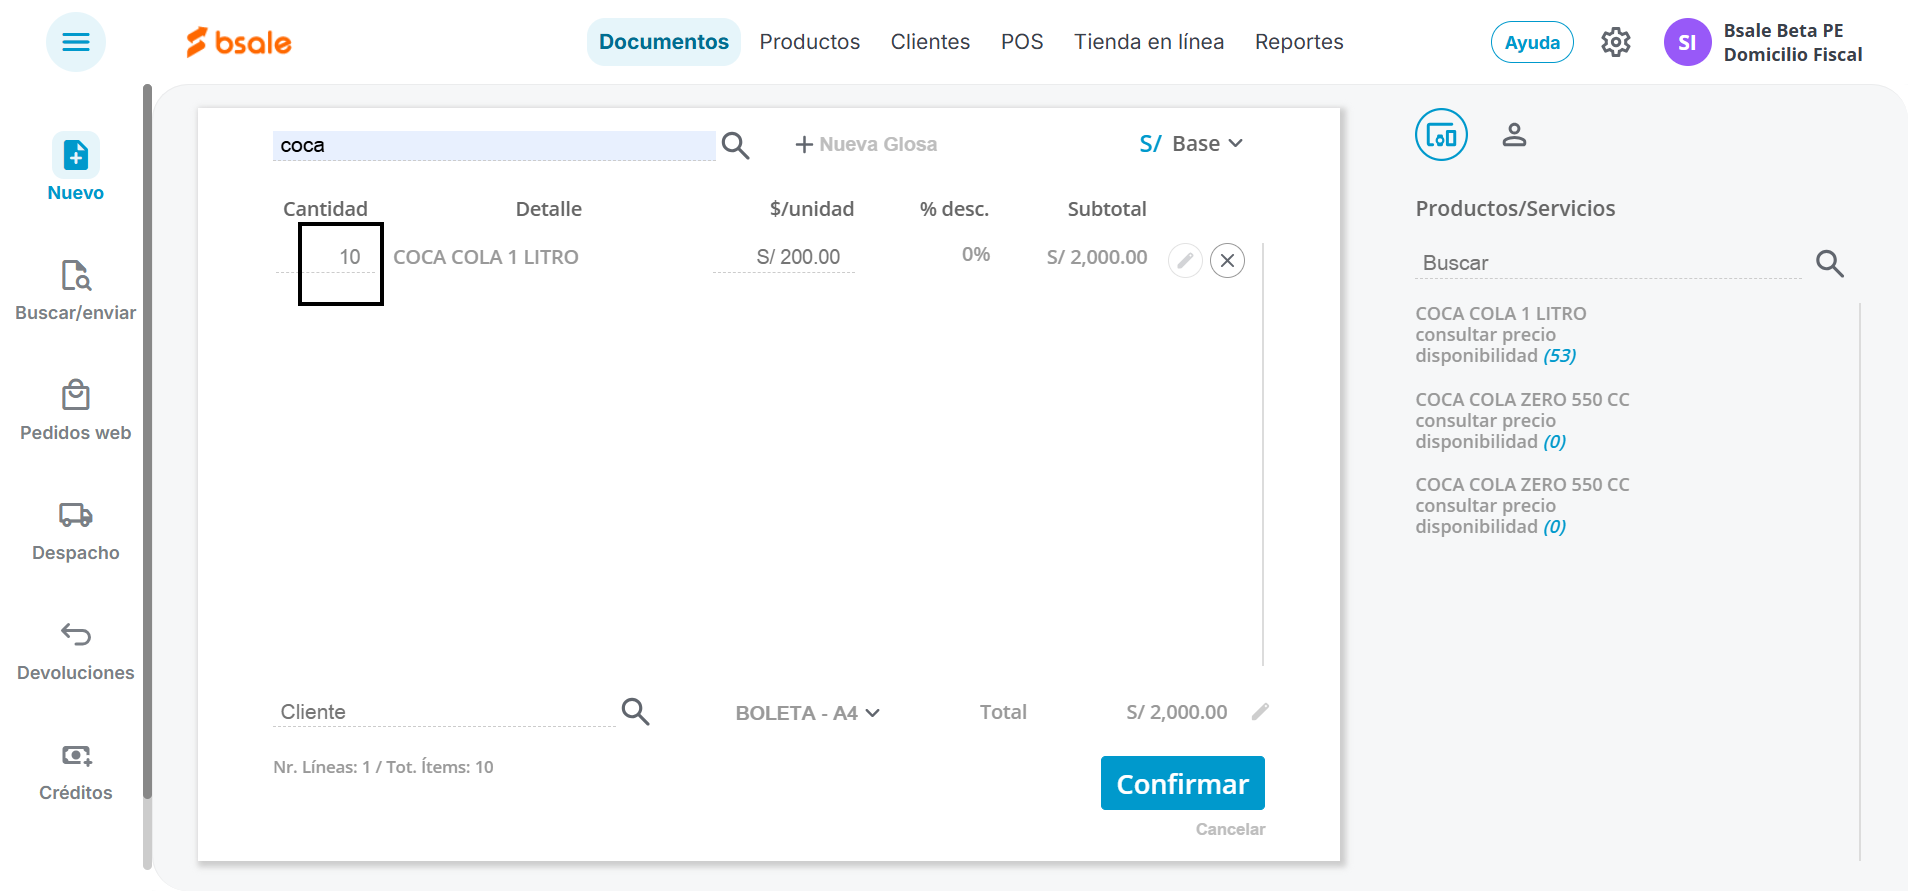Click the COCA COLA 1 LITRO detail text
The image size is (1908, 891).
tap(486, 257)
